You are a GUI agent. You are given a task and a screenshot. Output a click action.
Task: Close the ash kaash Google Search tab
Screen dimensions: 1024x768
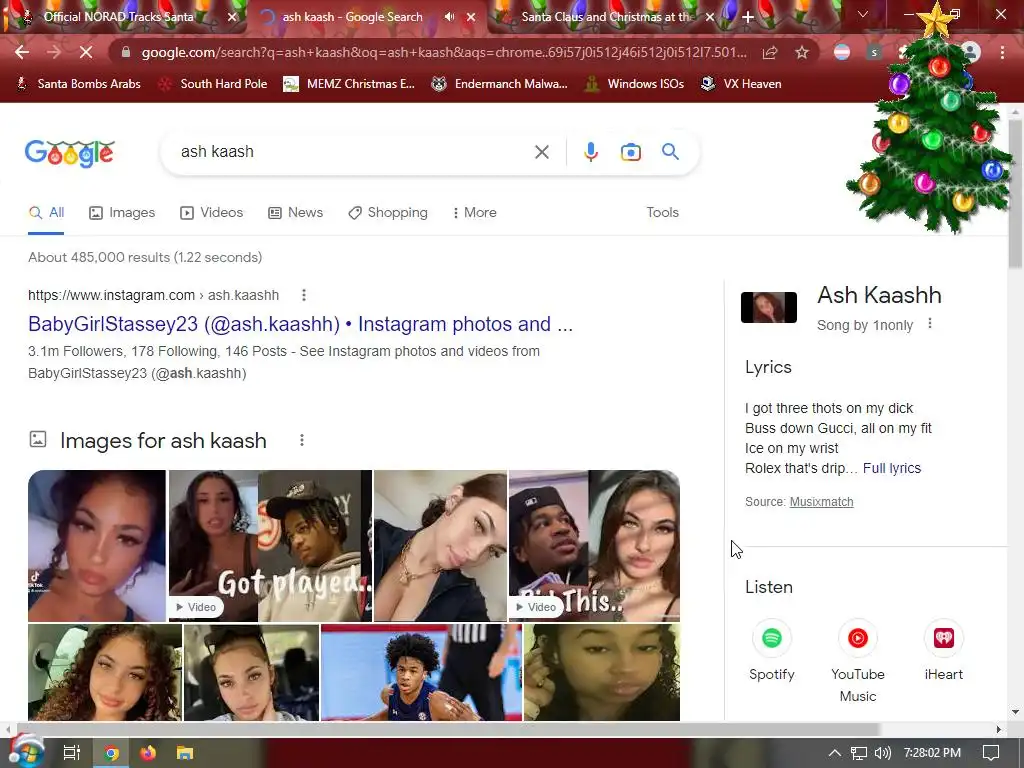(471, 17)
